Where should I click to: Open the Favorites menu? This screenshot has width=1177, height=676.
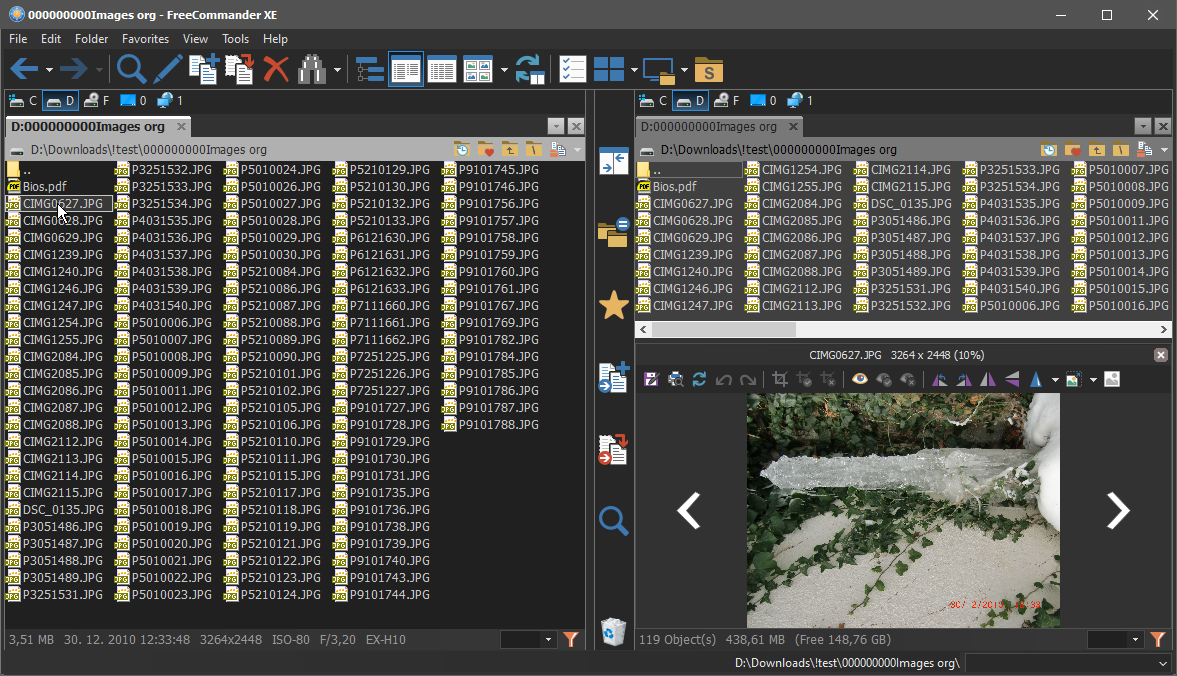(x=145, y=39)
